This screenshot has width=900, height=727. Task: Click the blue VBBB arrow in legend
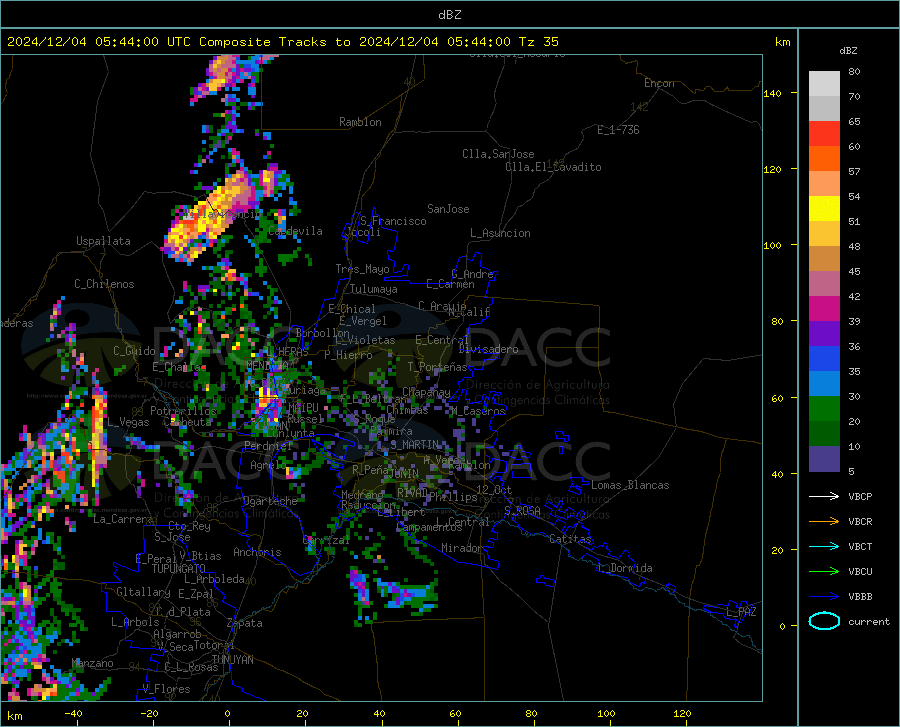[x=824, y=597]
